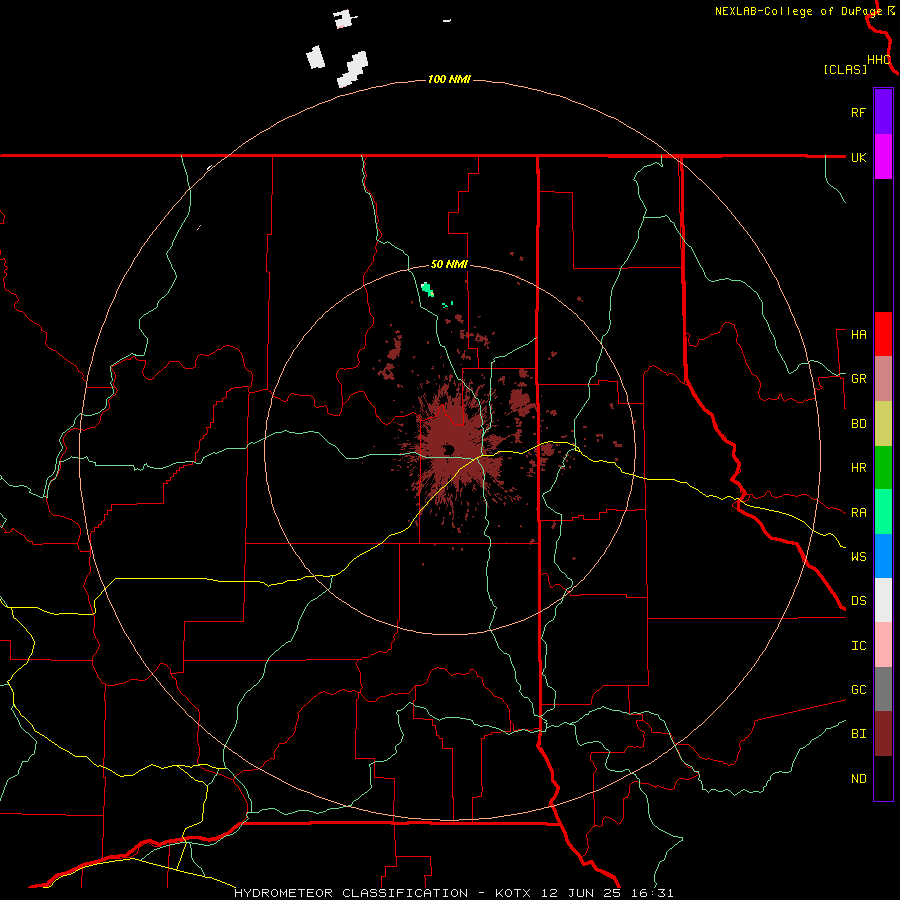Click the GC legend label

pos(858,690)
